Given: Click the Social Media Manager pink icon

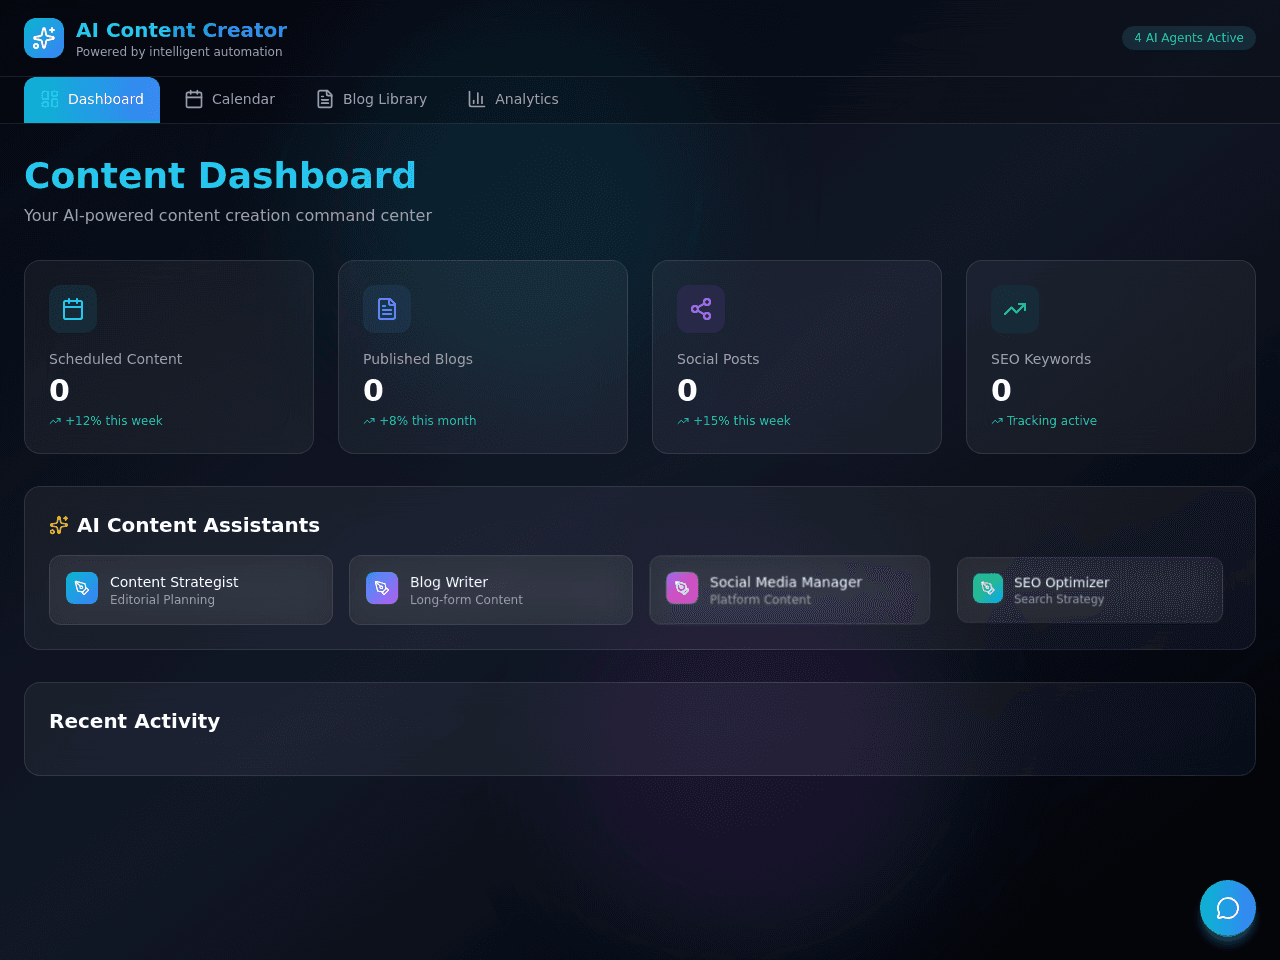Looking at the screenshot, I should (x=682, y=588).
